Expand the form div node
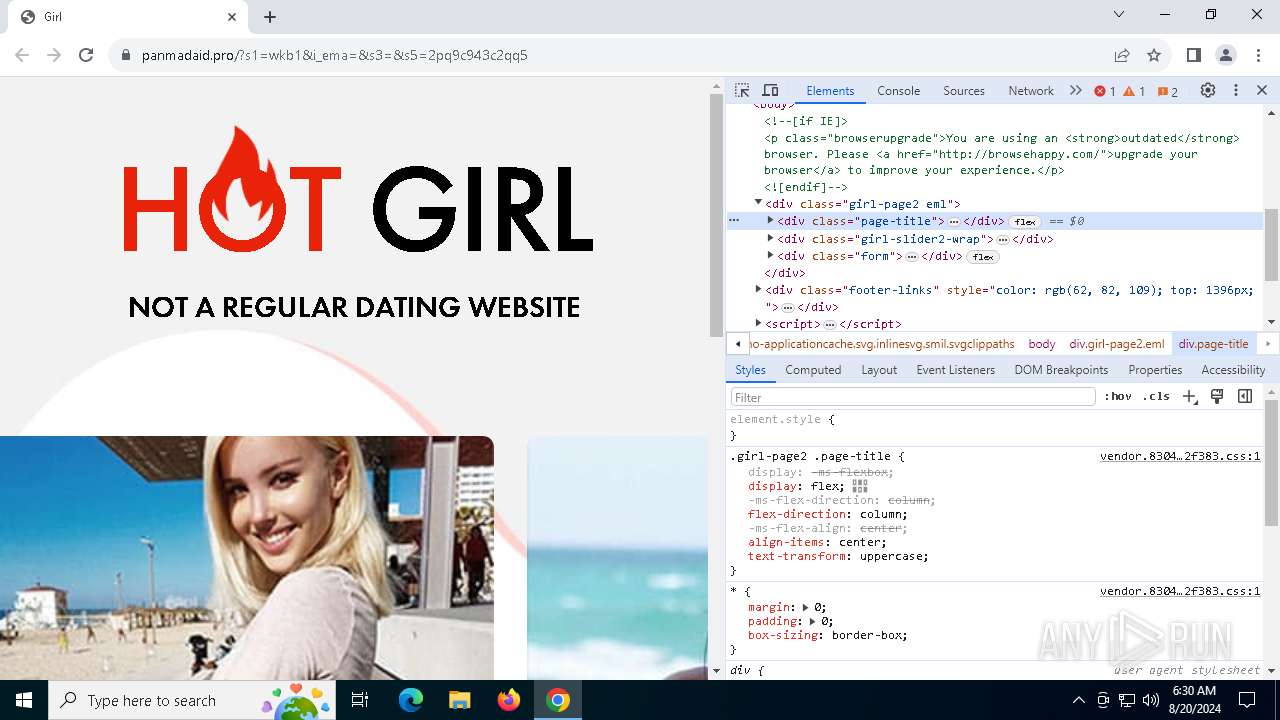This screenshot has width=1280, height=720. click(771, 255)
